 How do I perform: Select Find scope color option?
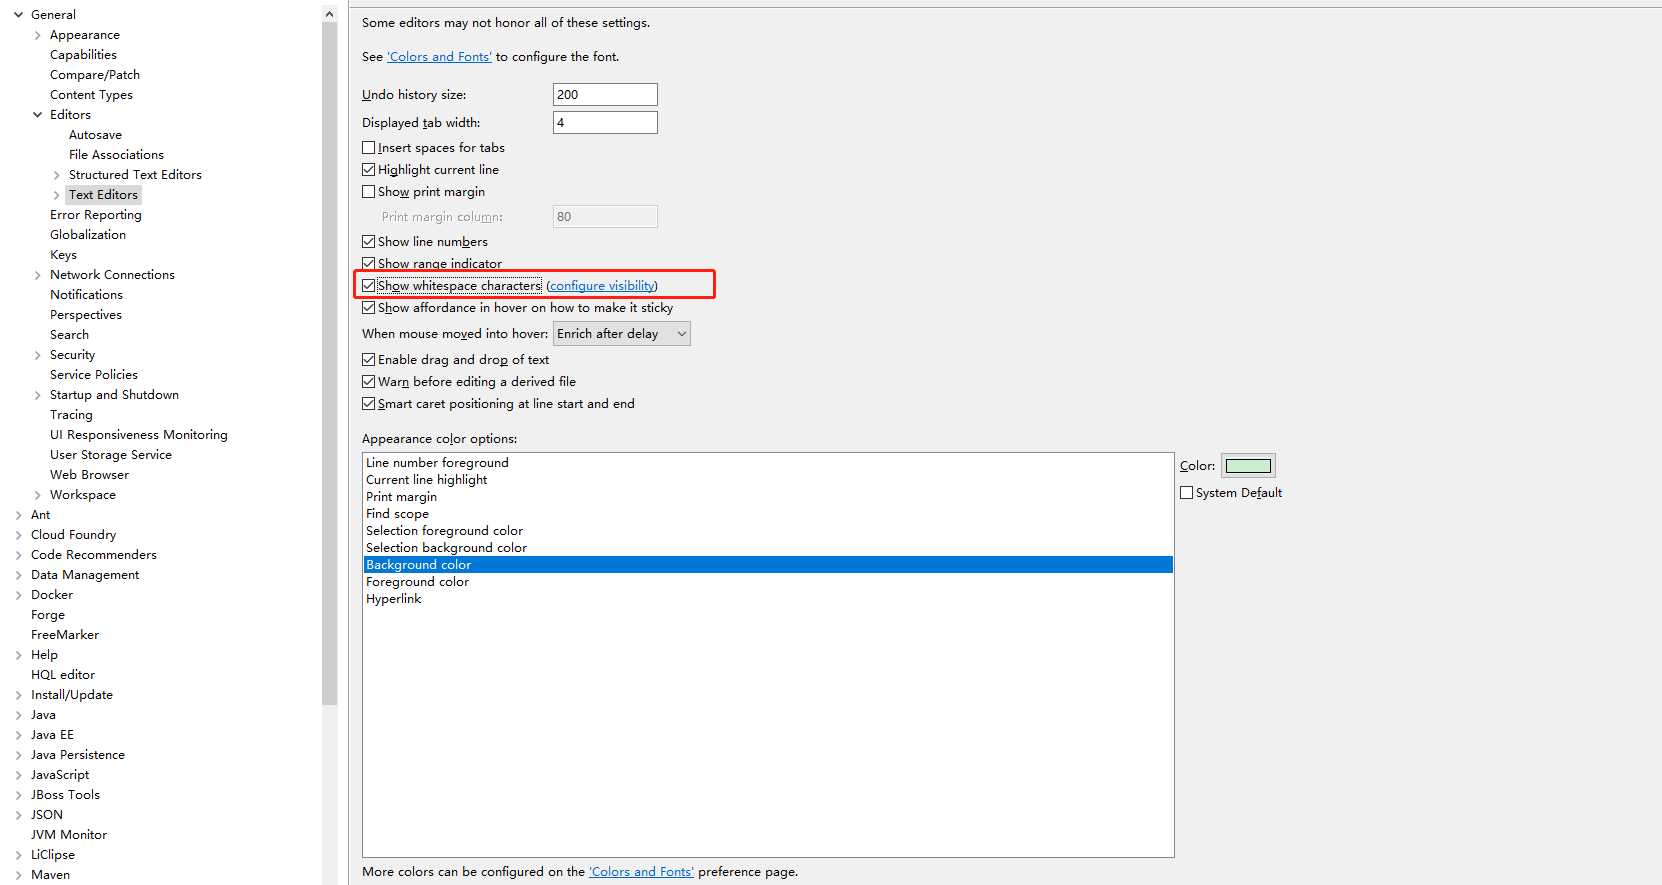[768, 514]
